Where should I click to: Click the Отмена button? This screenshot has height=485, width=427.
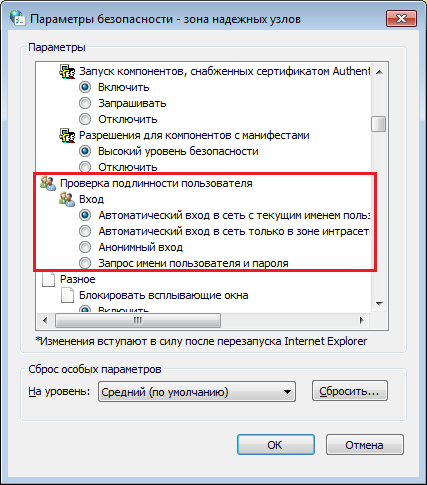[x=365, y=445]
